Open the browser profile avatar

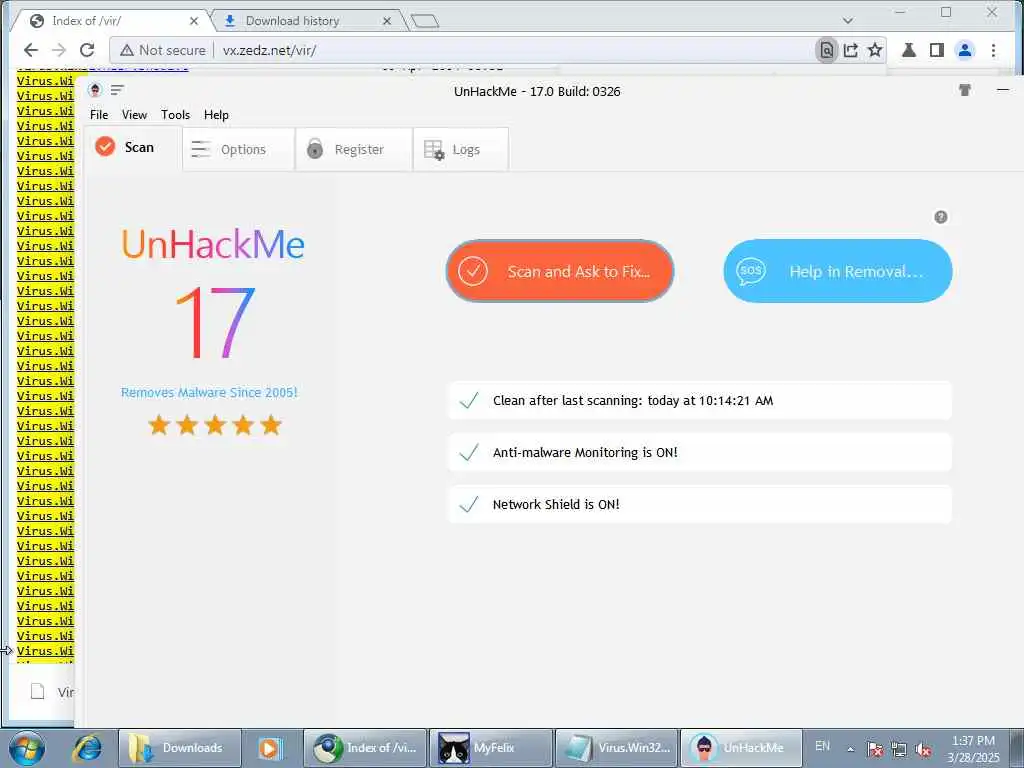965,50
